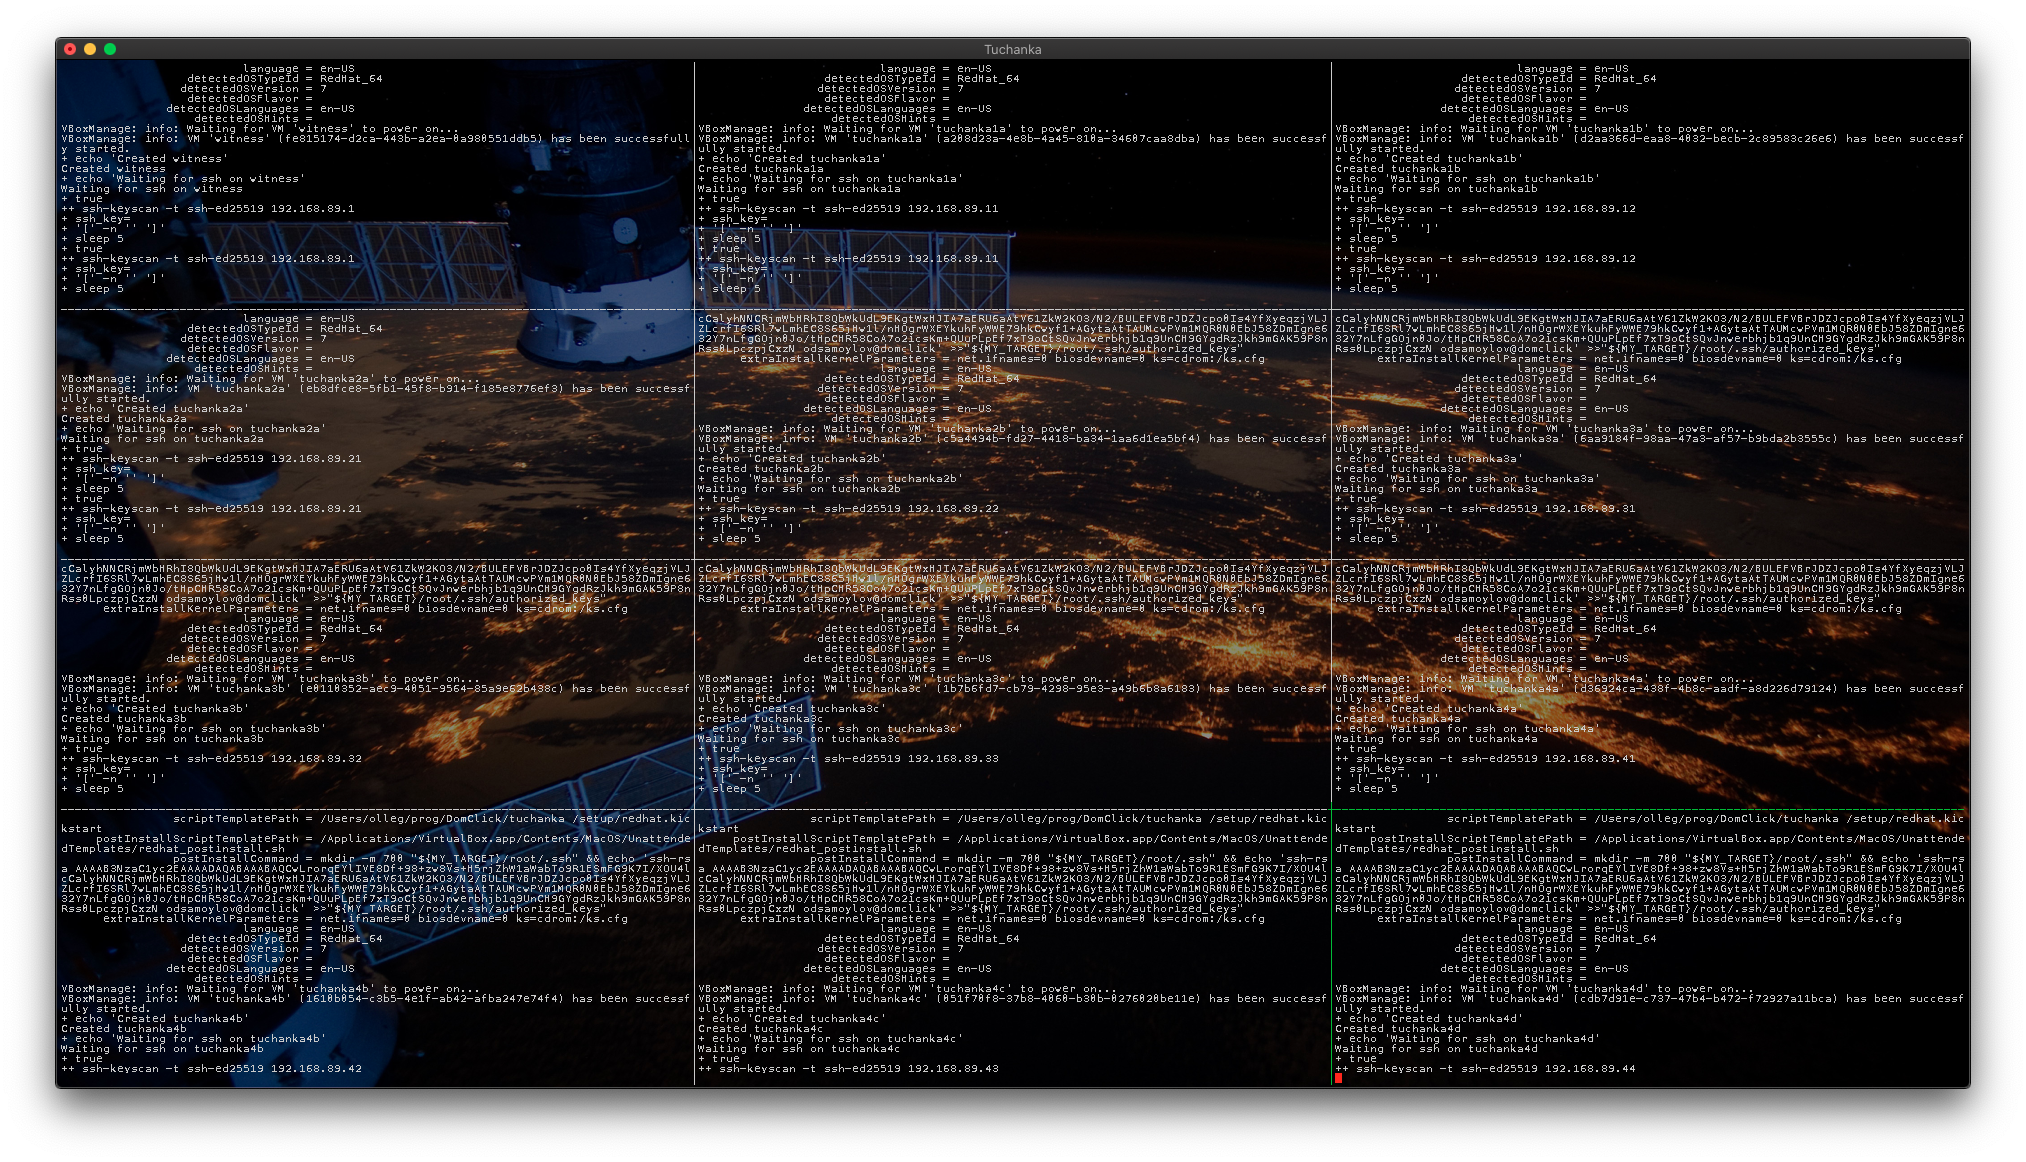Select the tuchanka3a terminal pane
The height and width of the screenshot is (1162, 2026).
click(1650, 435)
